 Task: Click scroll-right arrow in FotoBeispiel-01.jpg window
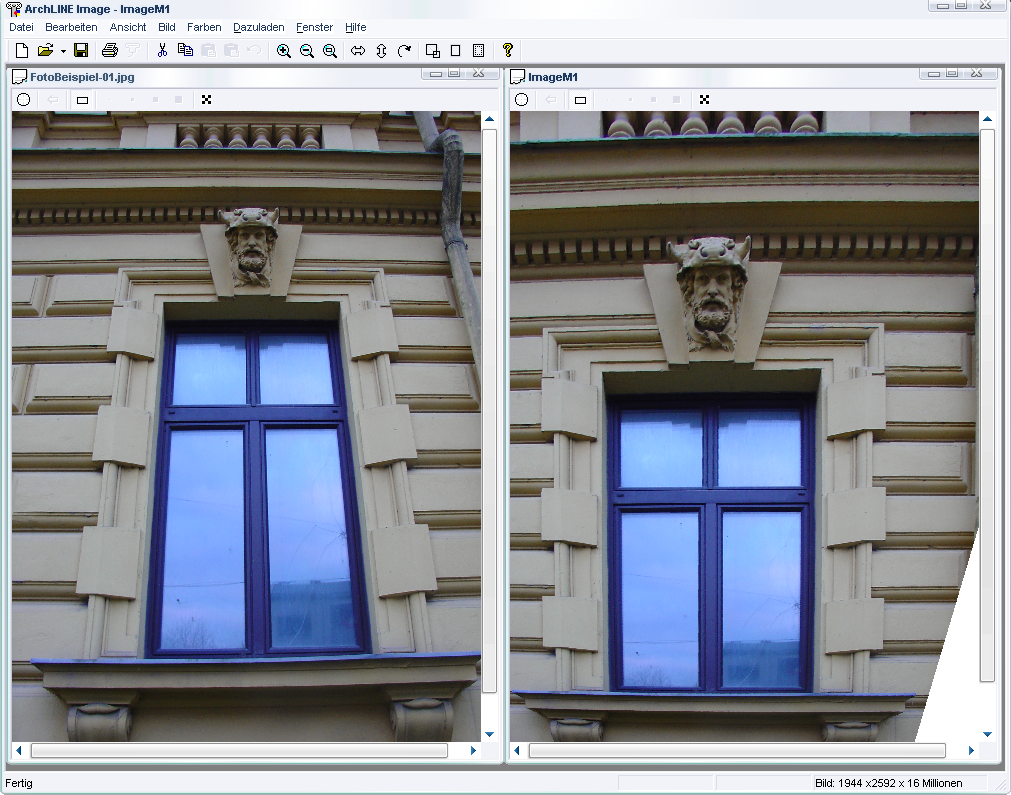(x=473, y=751)
